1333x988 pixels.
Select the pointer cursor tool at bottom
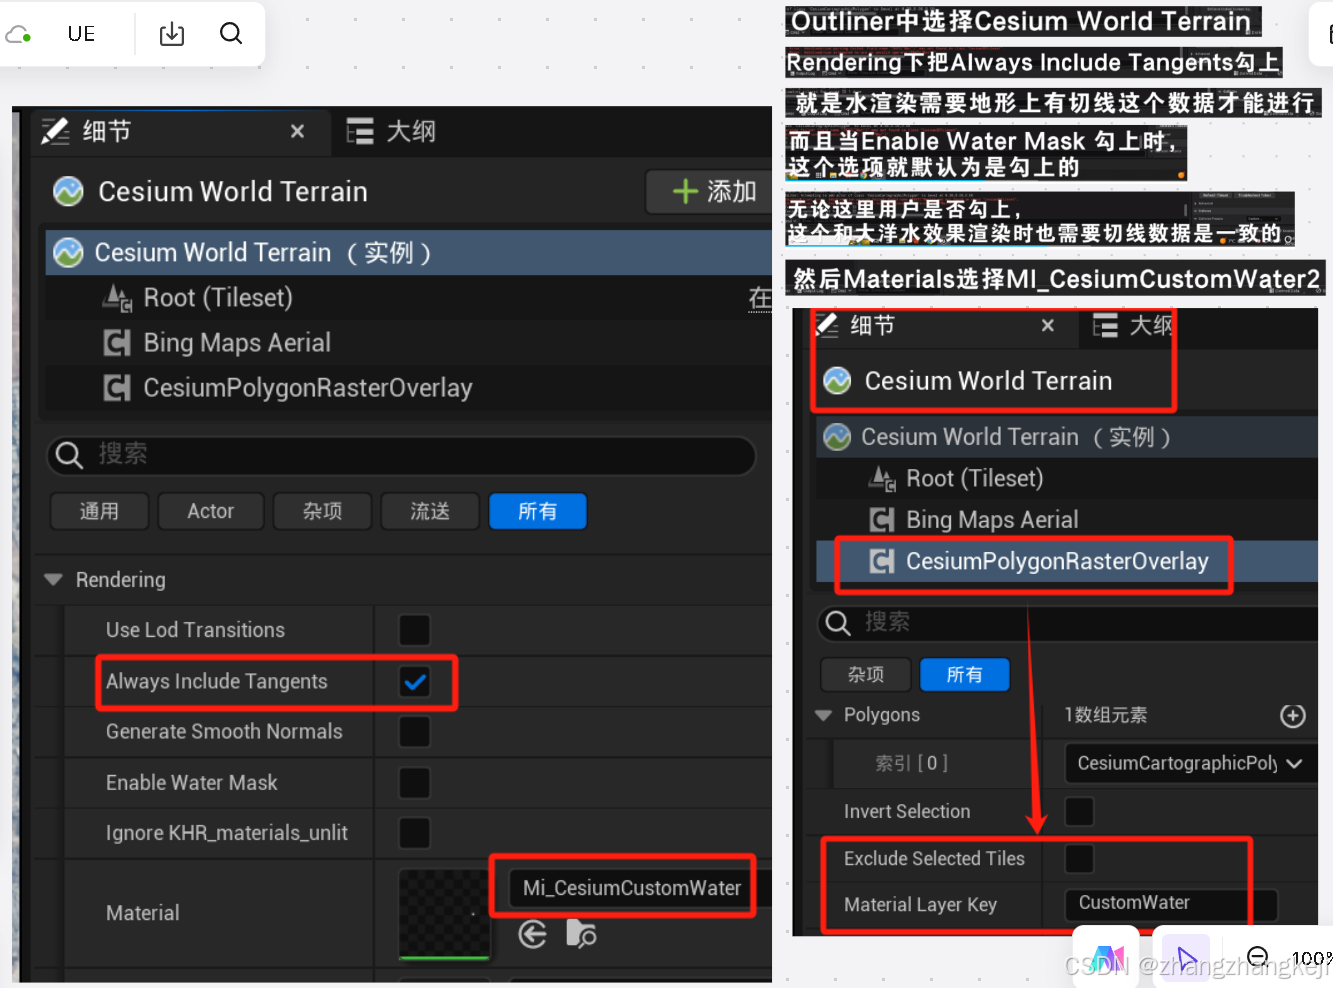tap(1186, 958)
